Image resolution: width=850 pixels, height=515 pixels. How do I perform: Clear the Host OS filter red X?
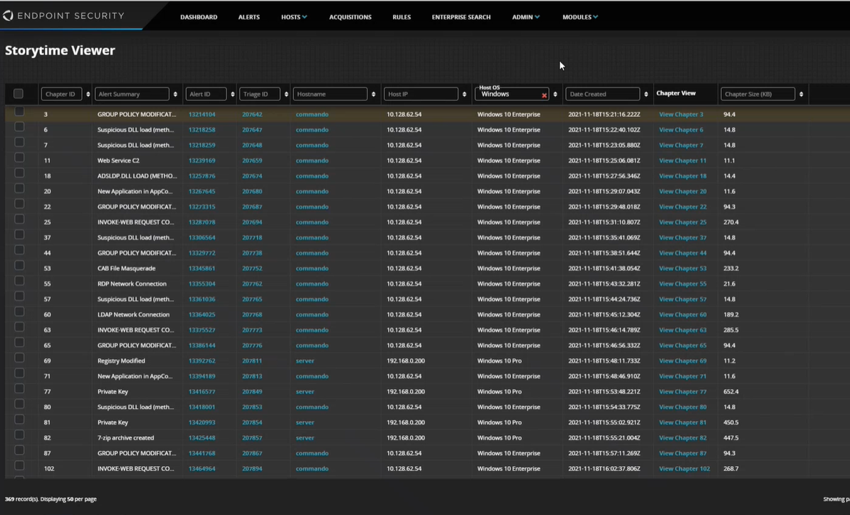544,95
